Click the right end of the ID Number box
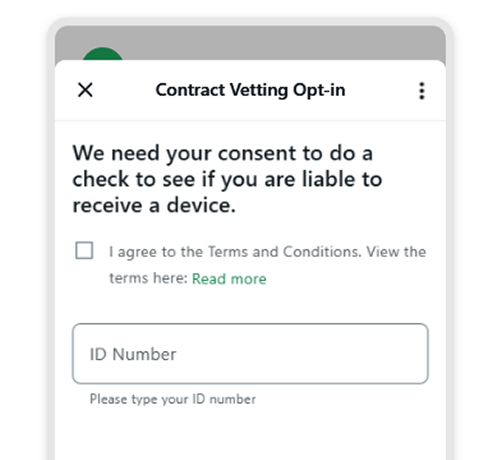This screenshot has height=460, width=502. click(x=410, y=354)
